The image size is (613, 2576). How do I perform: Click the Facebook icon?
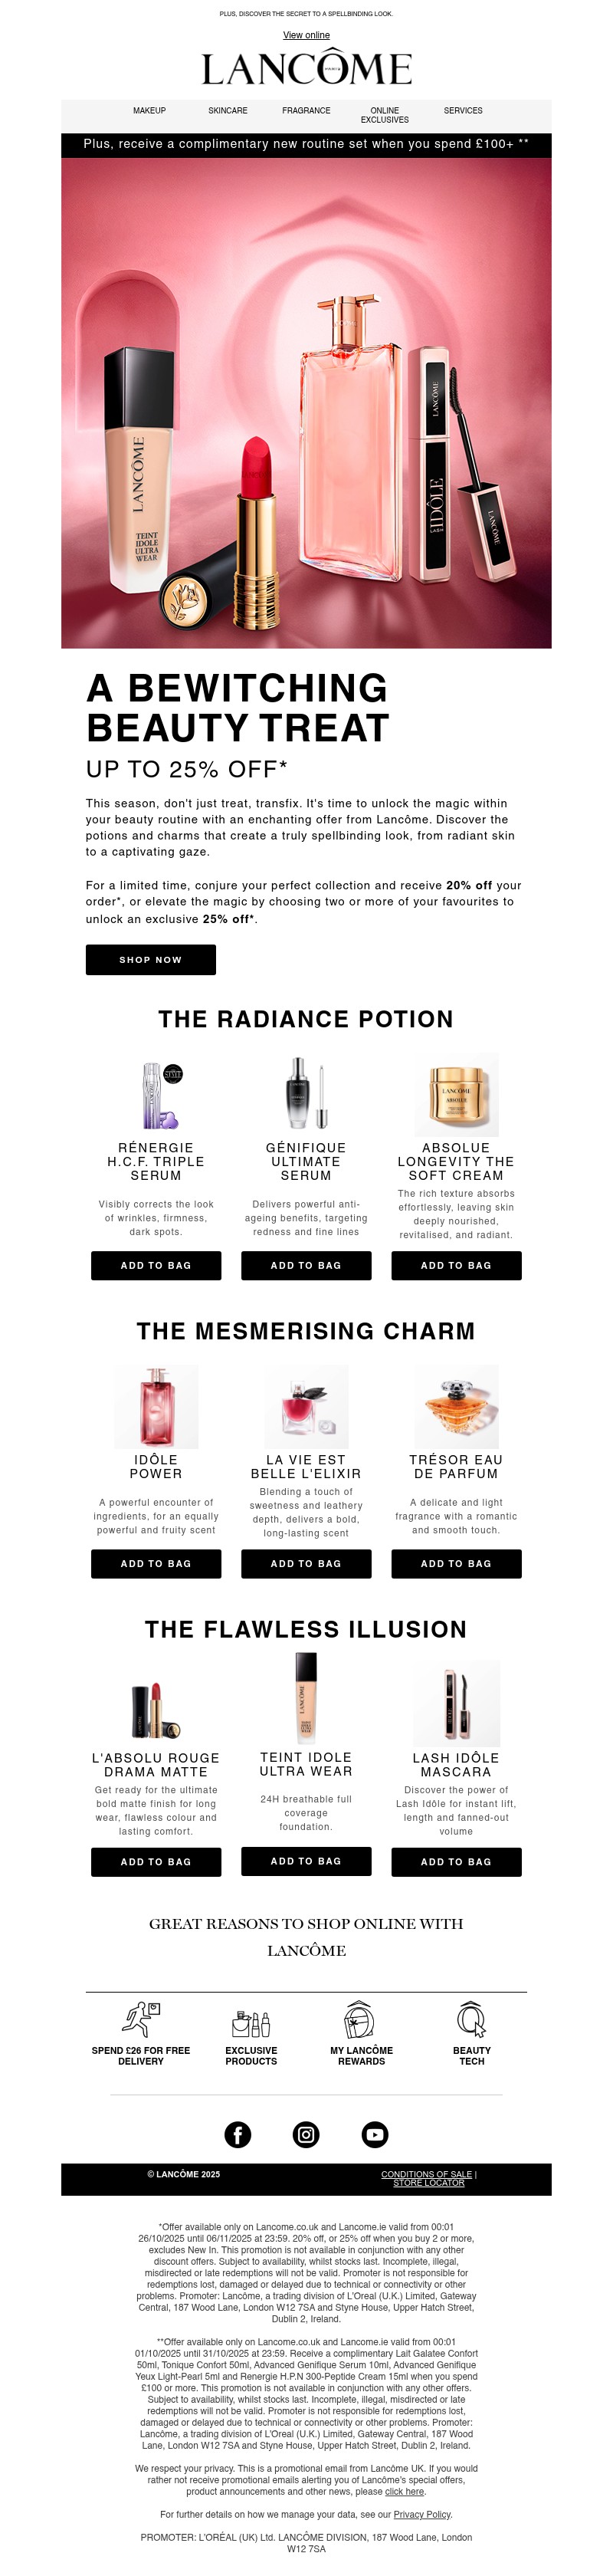coord(237,2134)
